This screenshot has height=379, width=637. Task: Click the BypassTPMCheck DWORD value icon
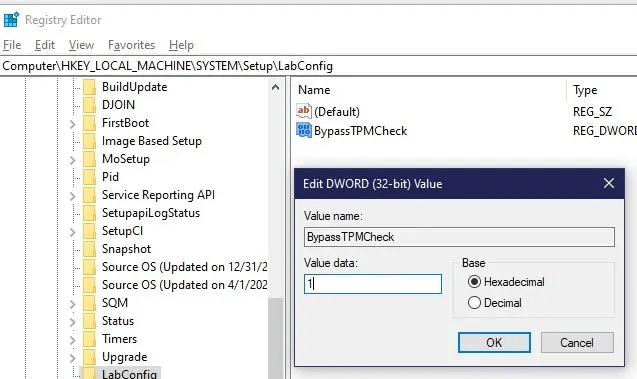click(304, 130)
